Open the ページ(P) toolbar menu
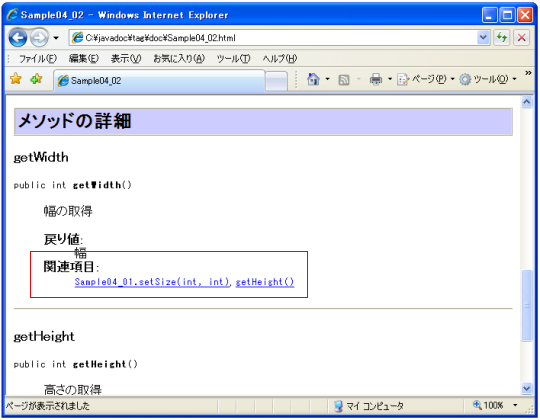 [x=426, y=80]
